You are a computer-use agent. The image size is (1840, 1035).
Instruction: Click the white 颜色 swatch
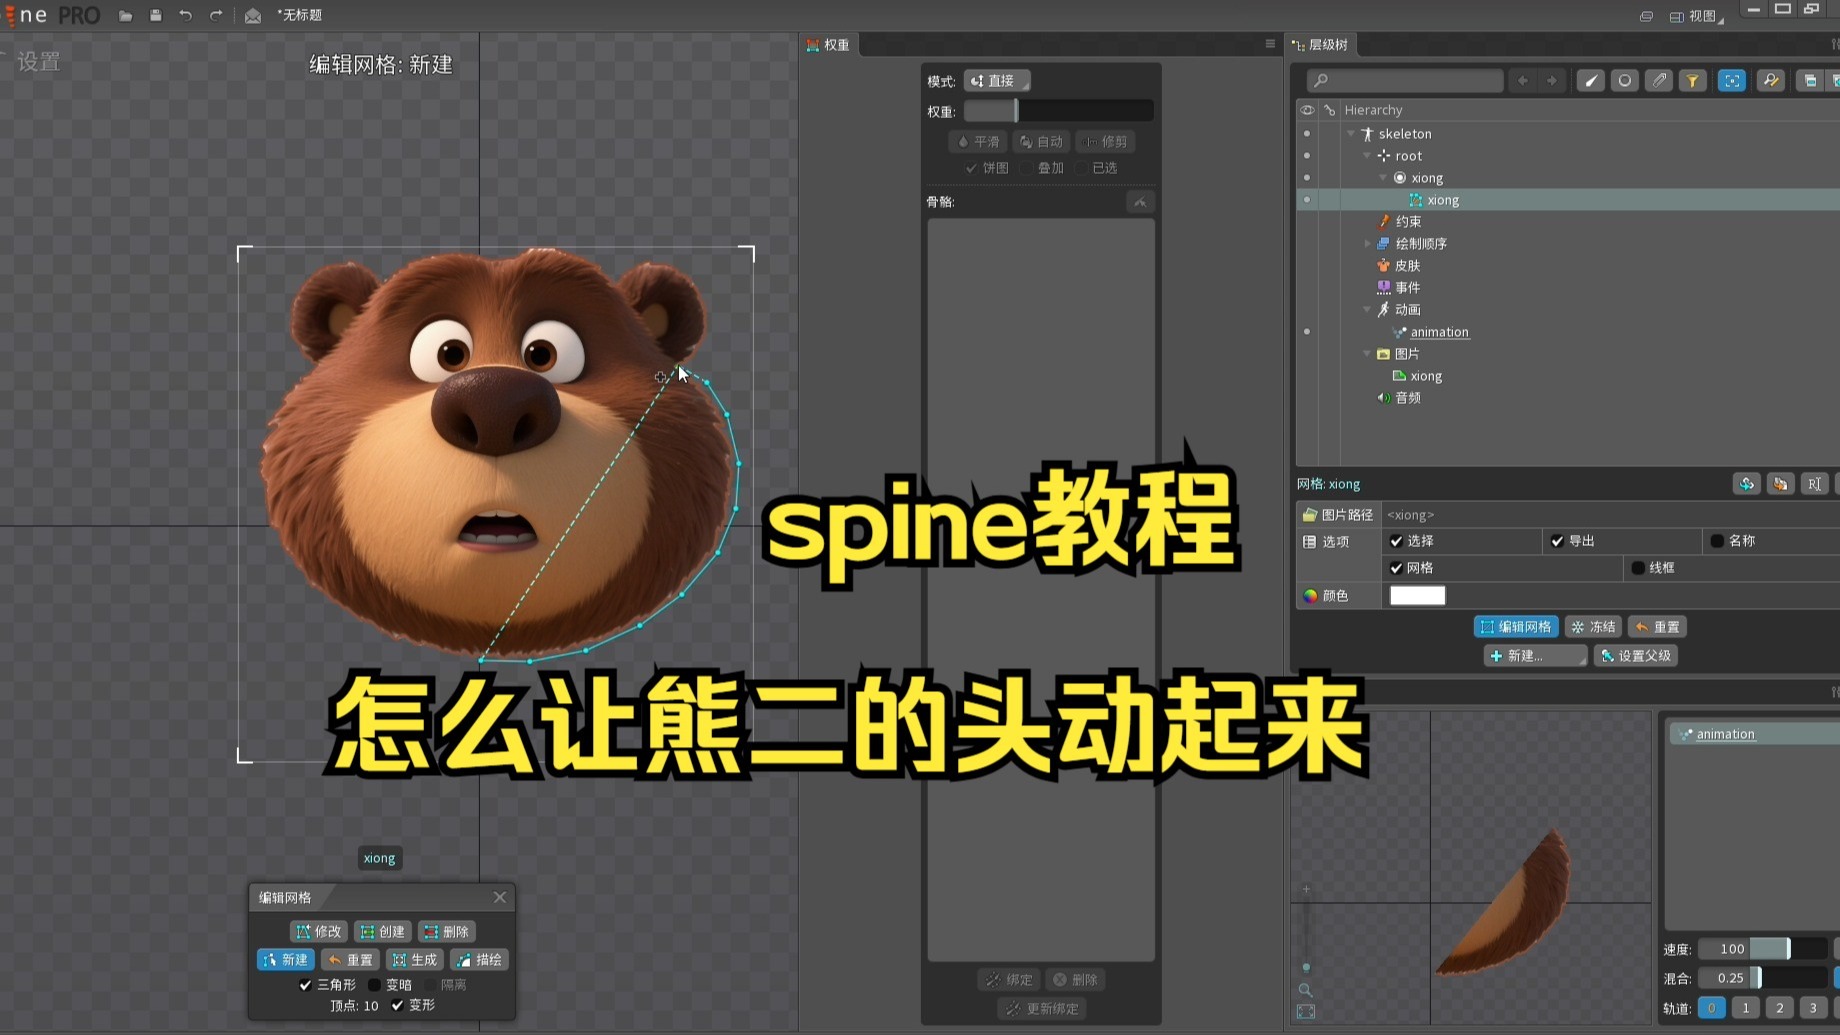tap(1417, 596)
